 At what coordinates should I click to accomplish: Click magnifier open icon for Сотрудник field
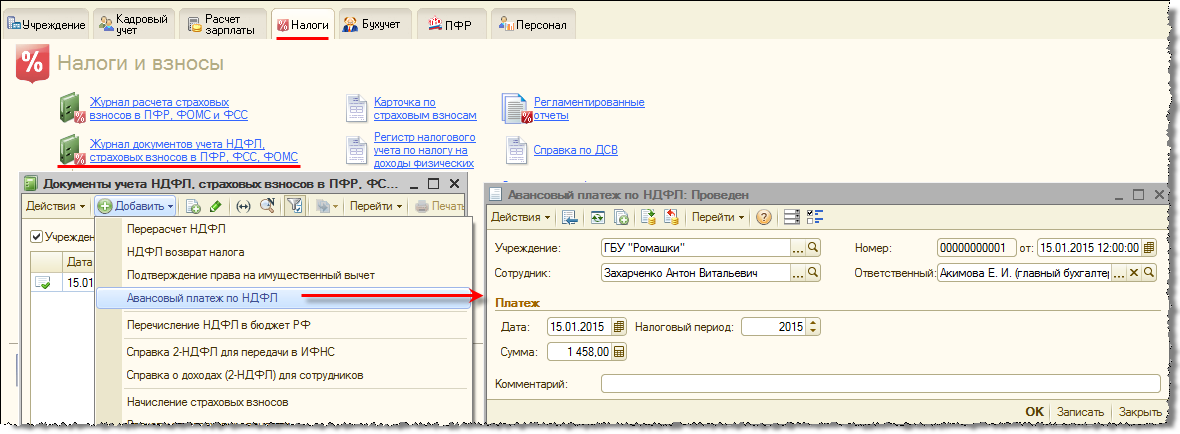813,272
